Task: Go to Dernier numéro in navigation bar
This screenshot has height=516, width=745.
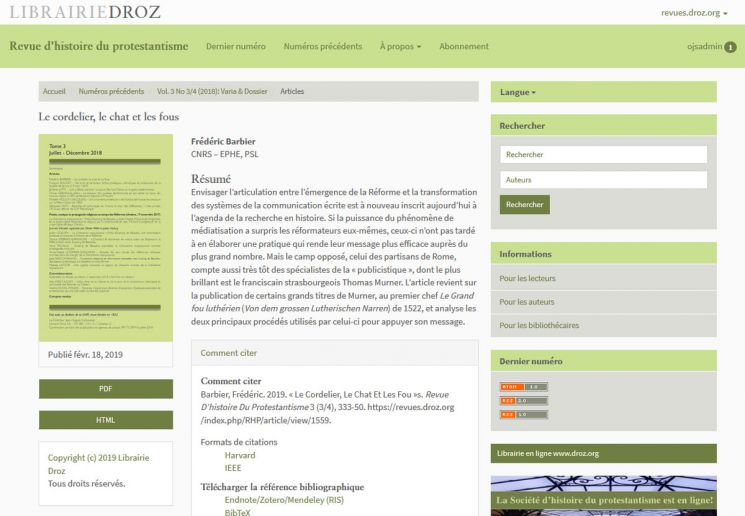Action: [x=236, y=46]
